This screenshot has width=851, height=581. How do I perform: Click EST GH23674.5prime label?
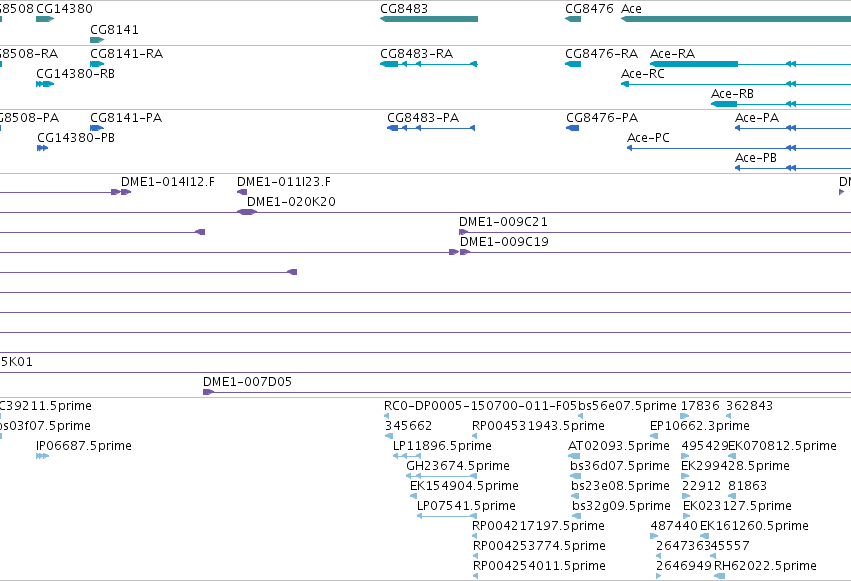coord(458,466)
